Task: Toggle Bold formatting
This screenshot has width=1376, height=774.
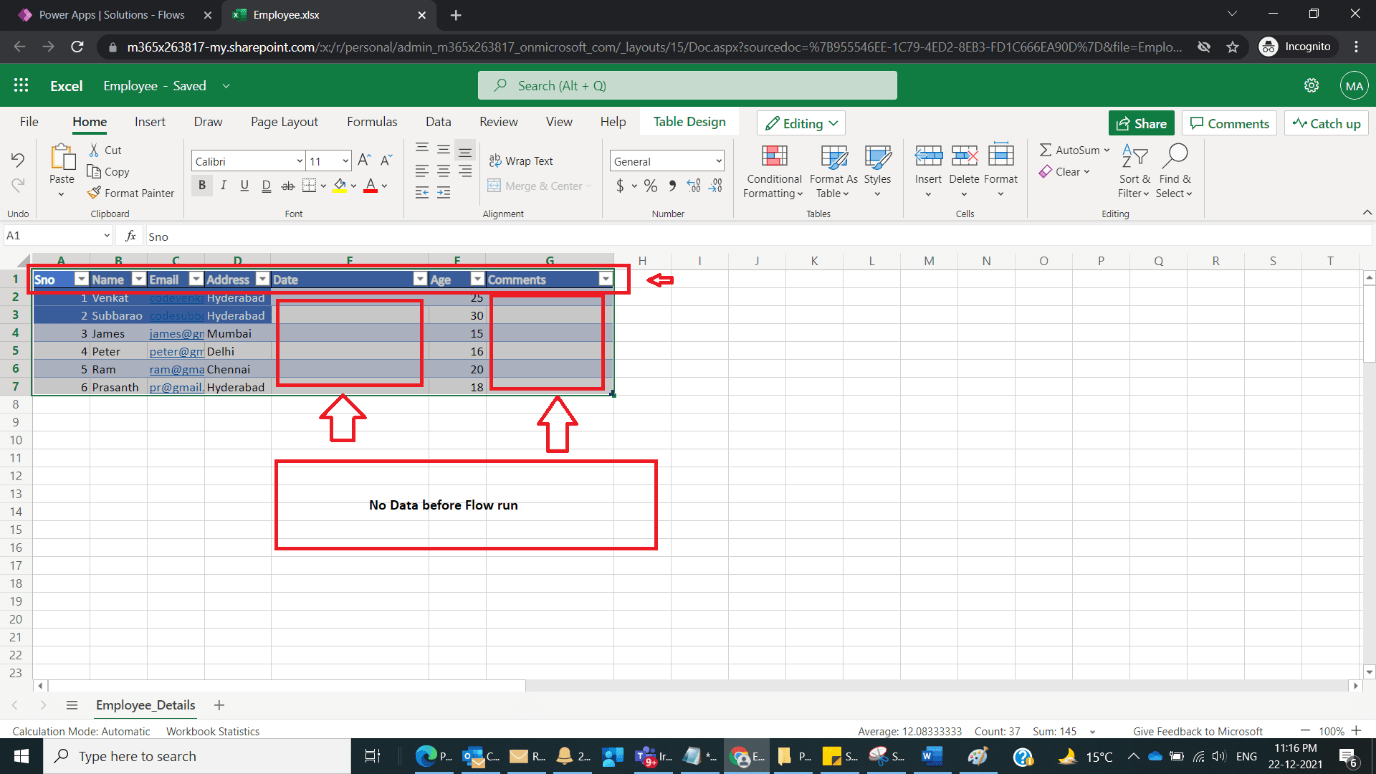Action: (202, 186)
